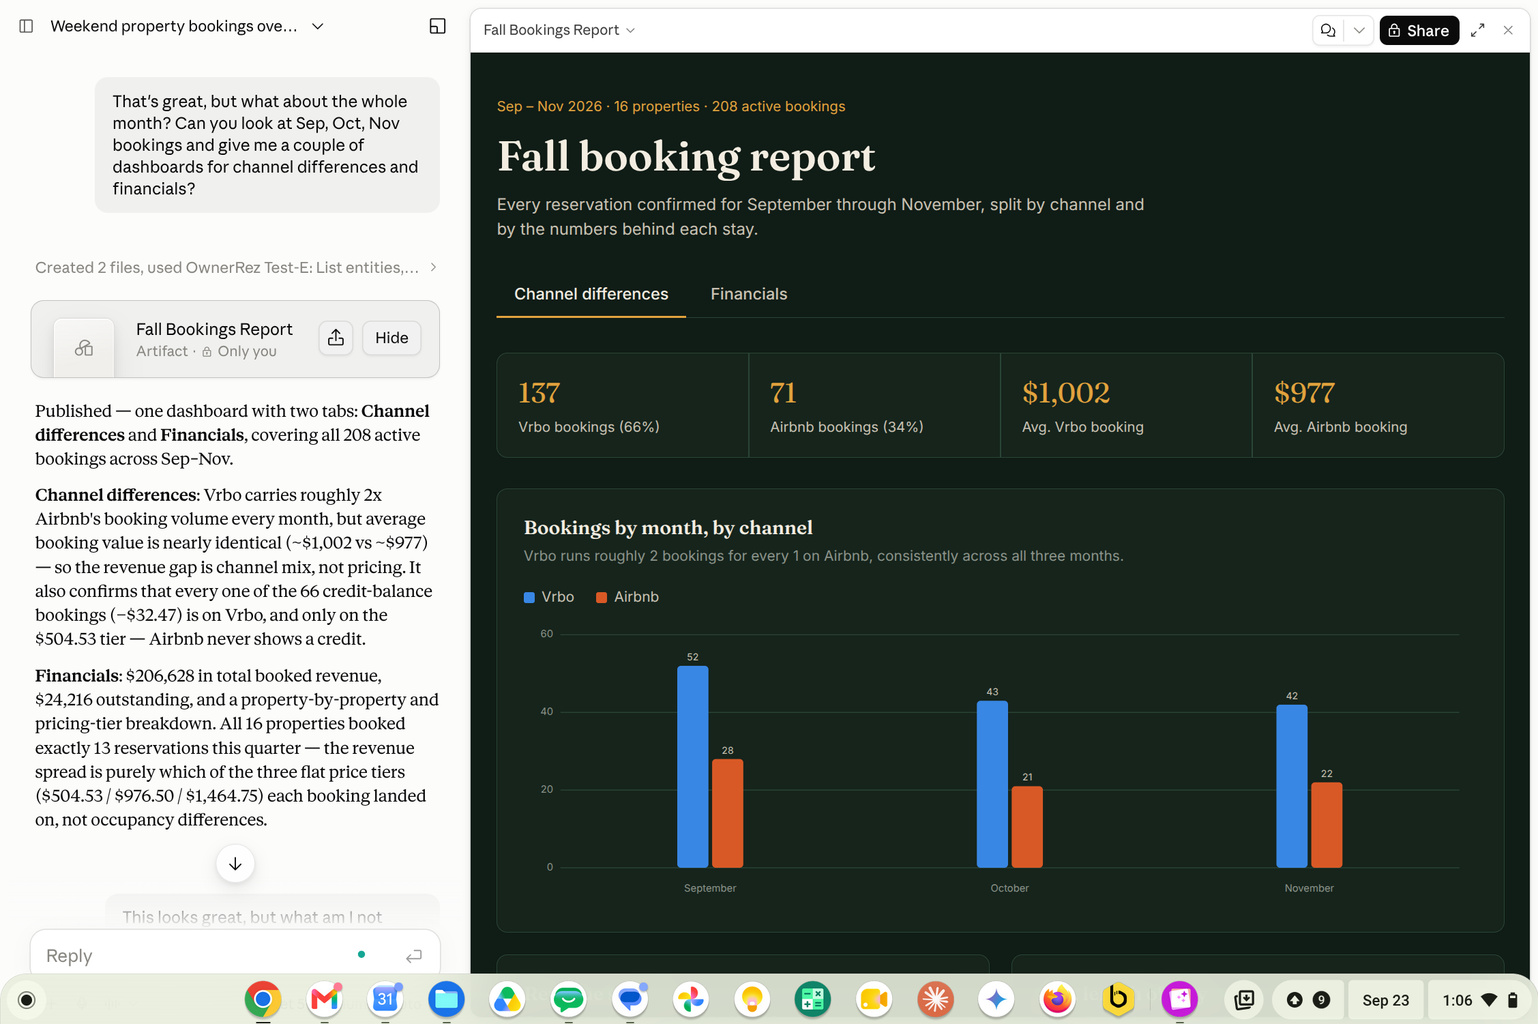Click the artifact comment chat icon
This screenshot has height=1024, width=1538.
coord(1328,30)
